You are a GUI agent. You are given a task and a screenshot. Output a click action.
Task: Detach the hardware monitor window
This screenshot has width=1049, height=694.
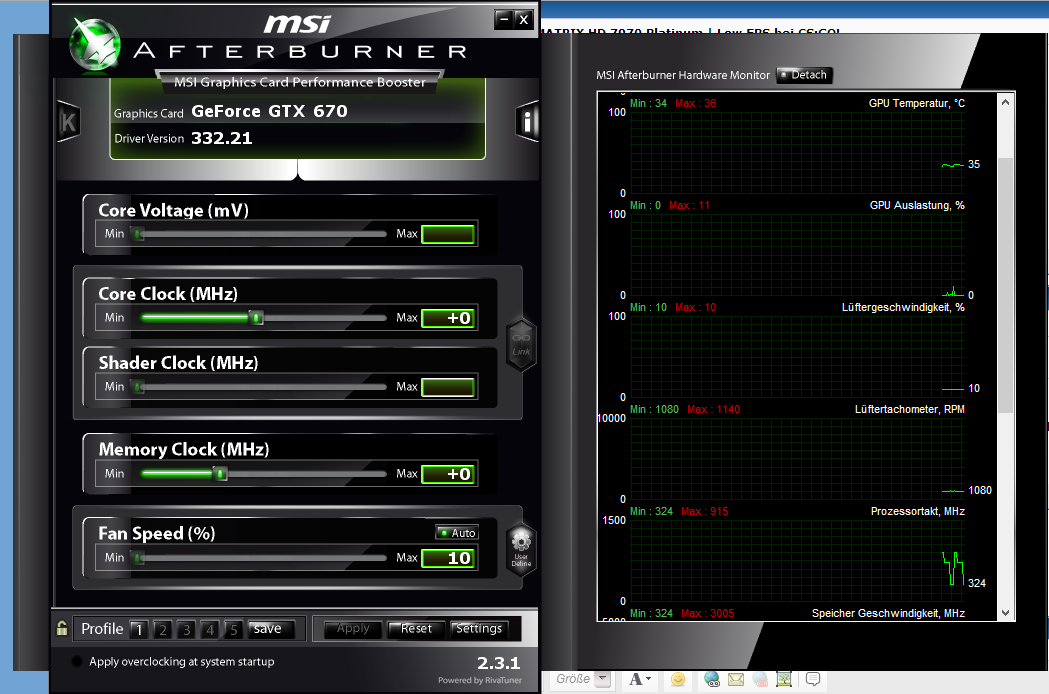point(804,75)
